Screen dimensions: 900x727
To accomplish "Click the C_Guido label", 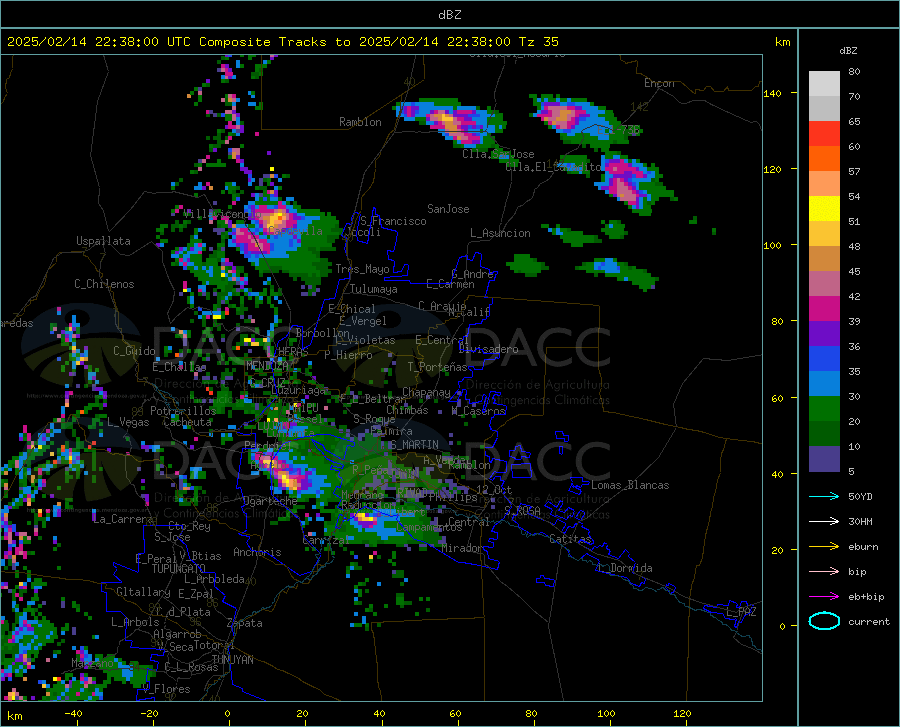I will pyautogui.click(x=134, y=351).
